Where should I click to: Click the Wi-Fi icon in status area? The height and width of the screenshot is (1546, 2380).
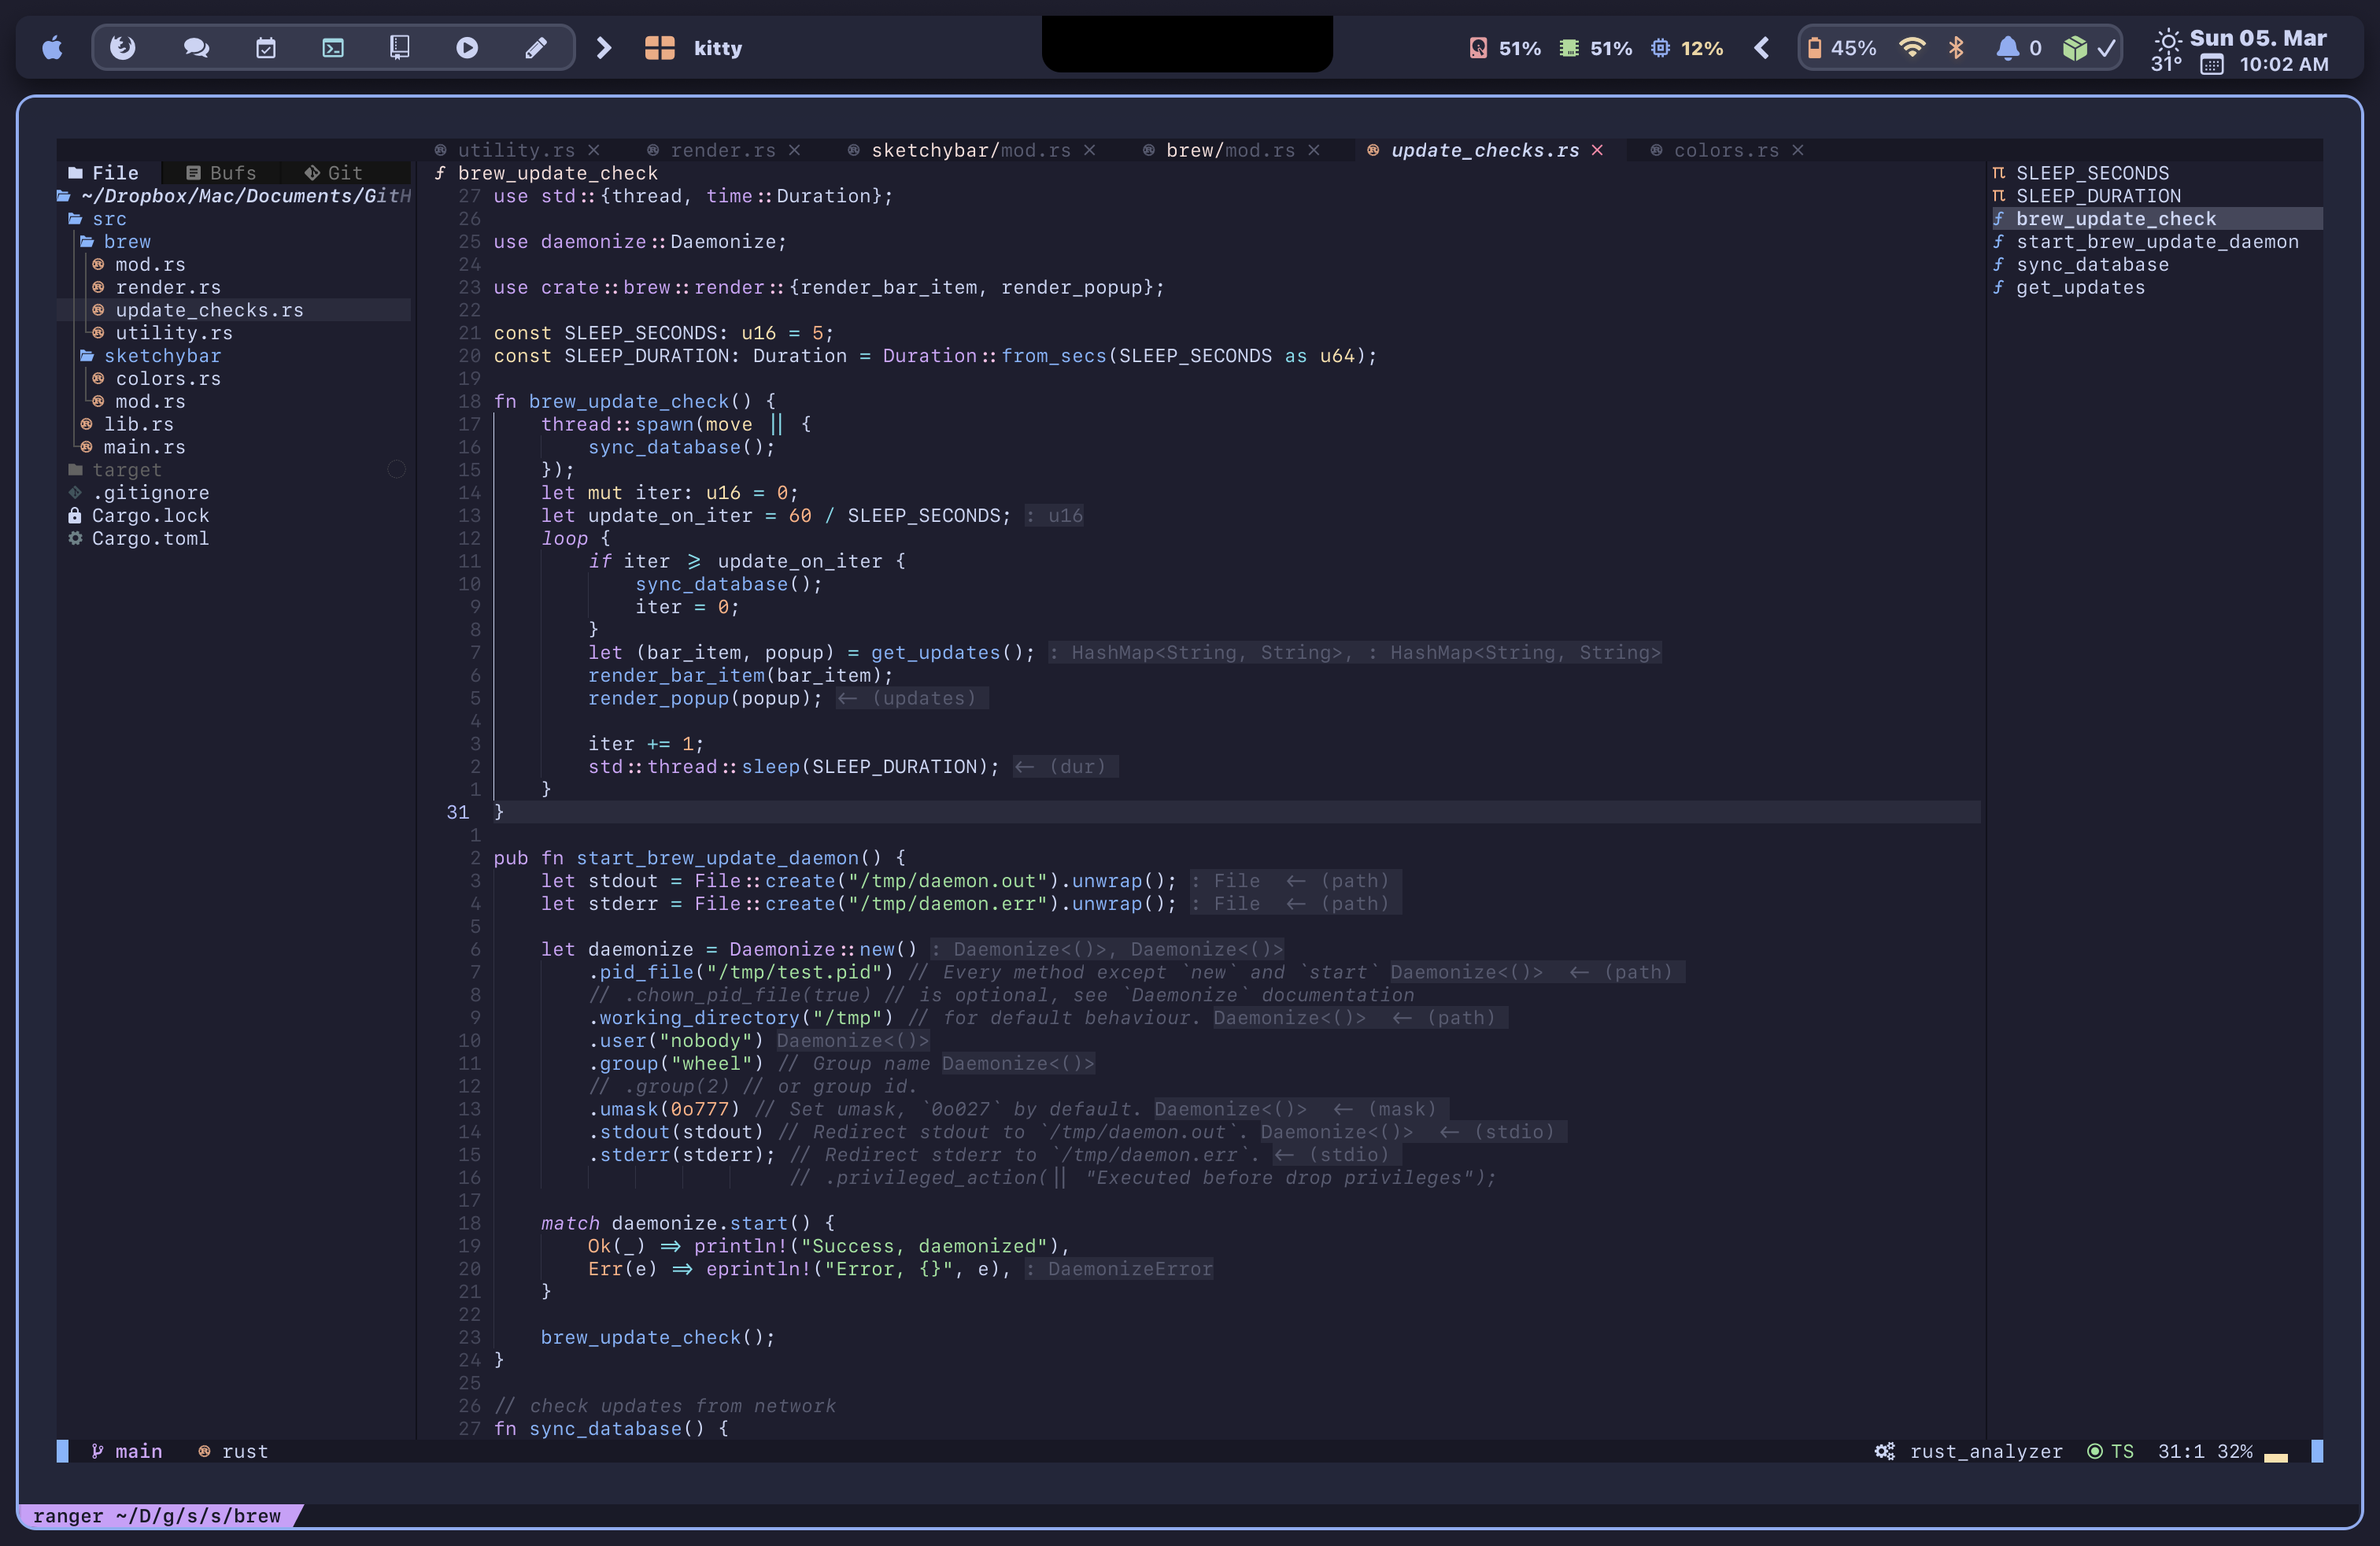click(1911, 48)
